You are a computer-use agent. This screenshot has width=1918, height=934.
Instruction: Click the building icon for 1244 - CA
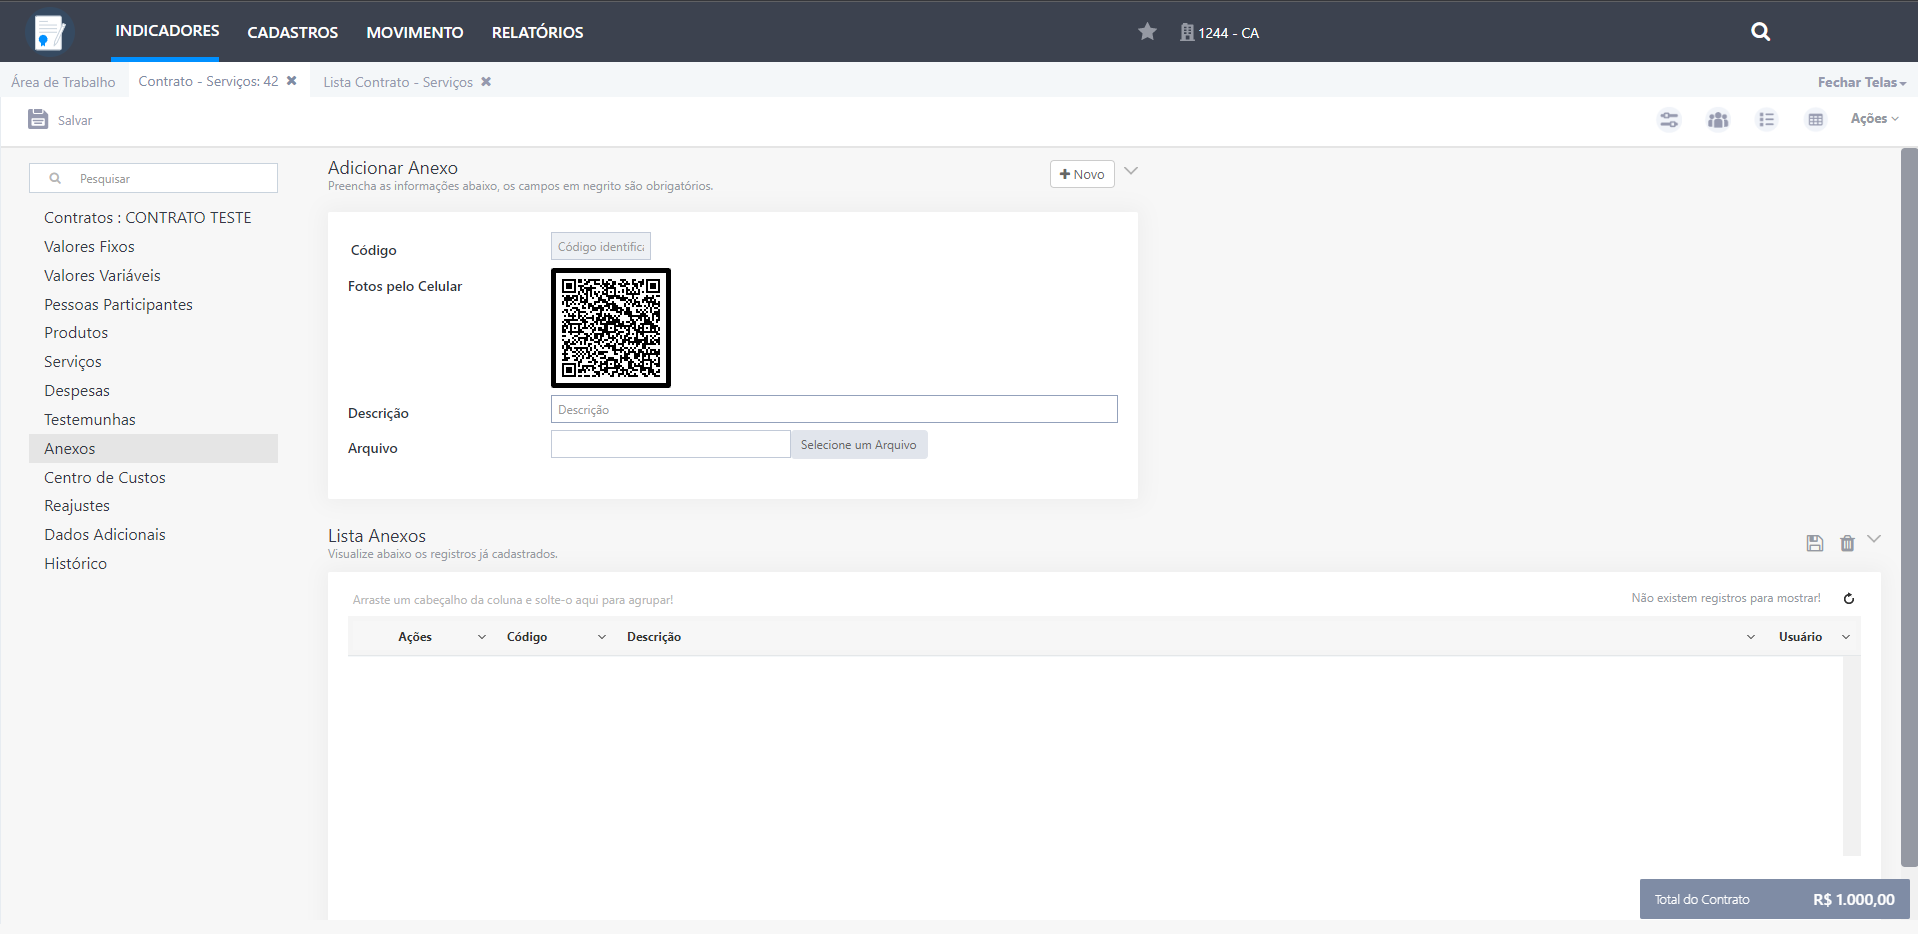point(1187,32)
